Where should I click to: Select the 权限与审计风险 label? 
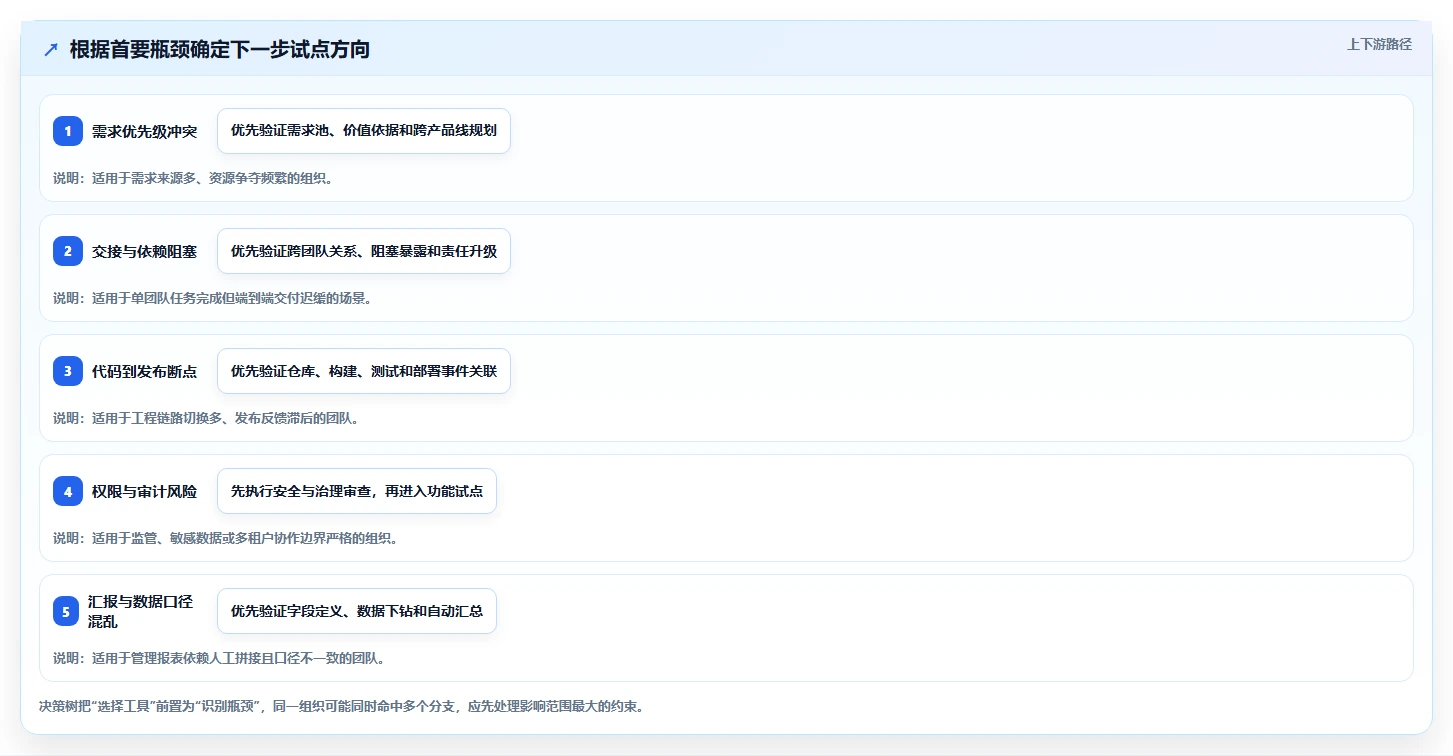point(144,491)
